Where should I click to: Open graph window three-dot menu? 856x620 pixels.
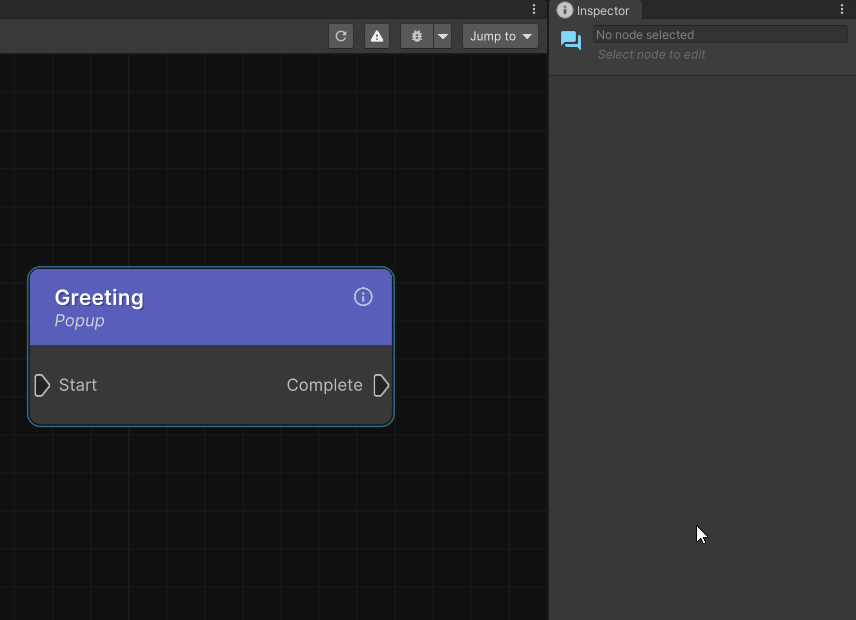coord(534,9)
